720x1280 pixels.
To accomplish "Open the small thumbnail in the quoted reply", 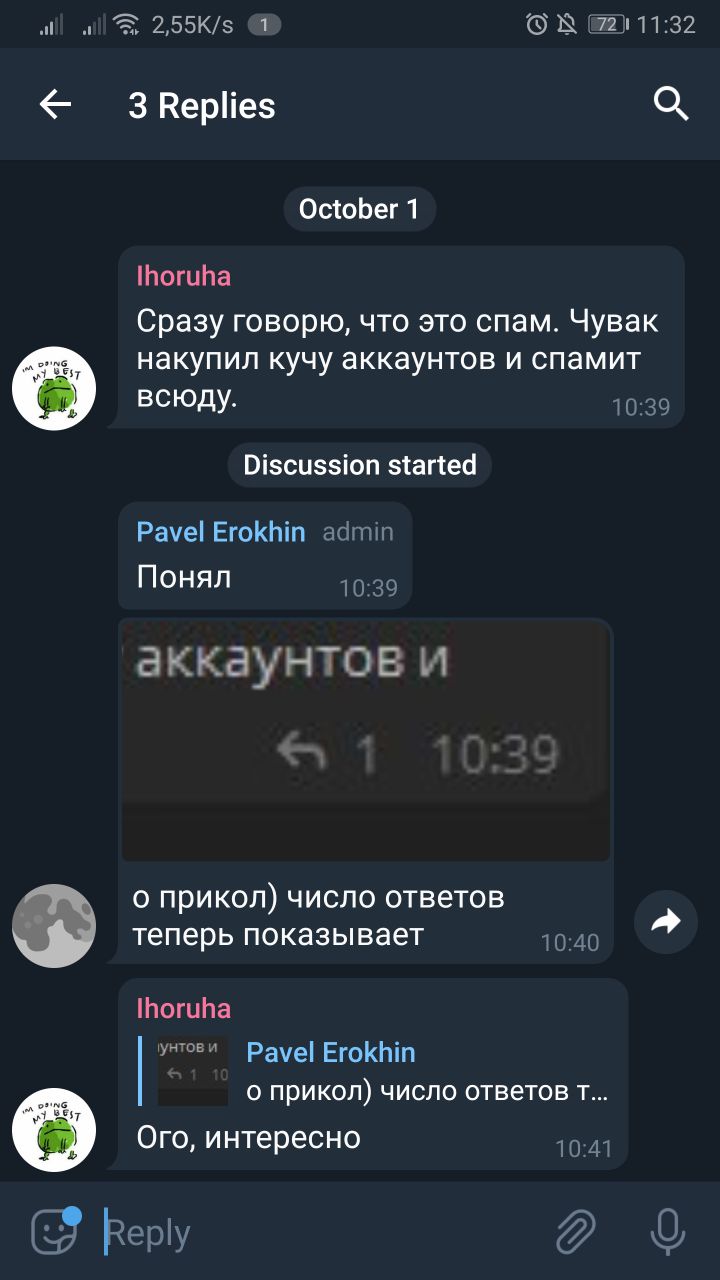I will (193, 1071).
